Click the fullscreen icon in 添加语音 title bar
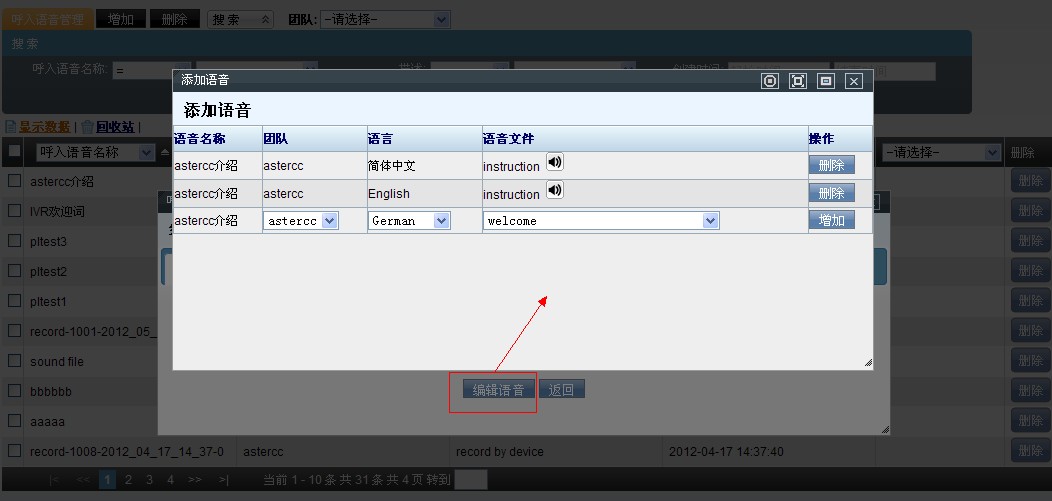Image resolution: width=1052 pixels, height=501 pixels. (x=797, y=81)
